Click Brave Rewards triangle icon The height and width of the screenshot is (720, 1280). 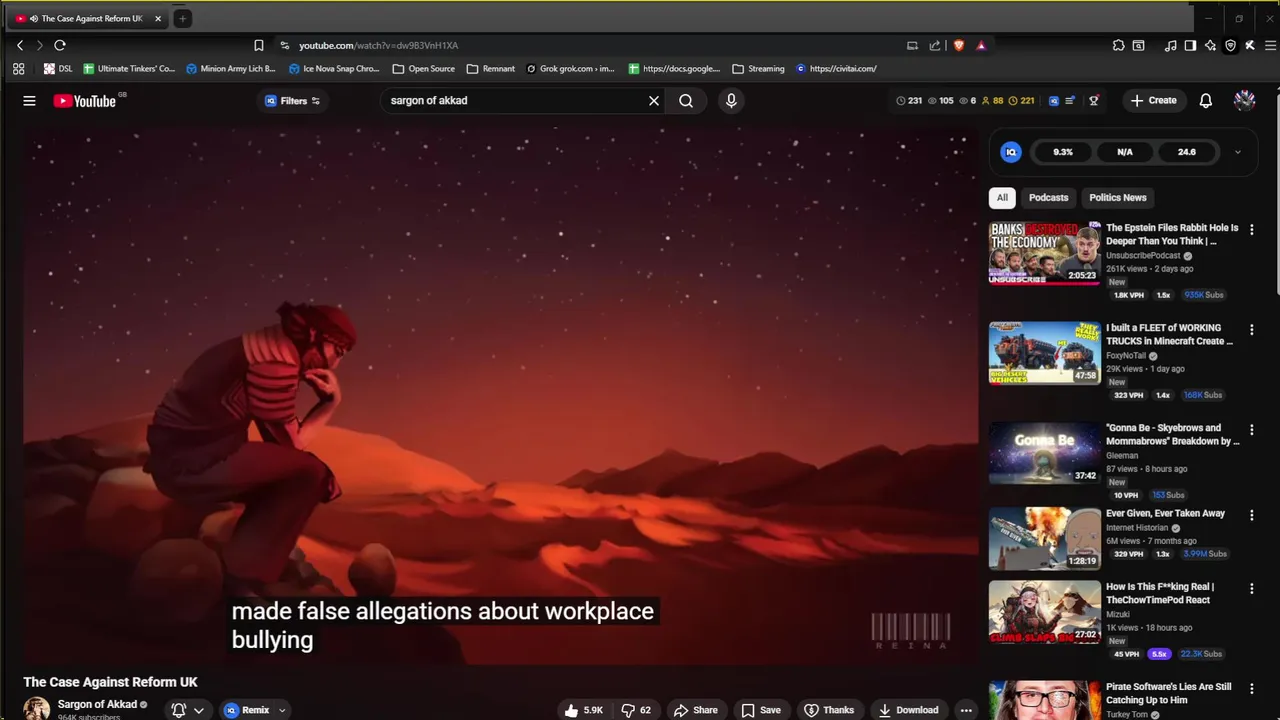[x=981, y=45]
